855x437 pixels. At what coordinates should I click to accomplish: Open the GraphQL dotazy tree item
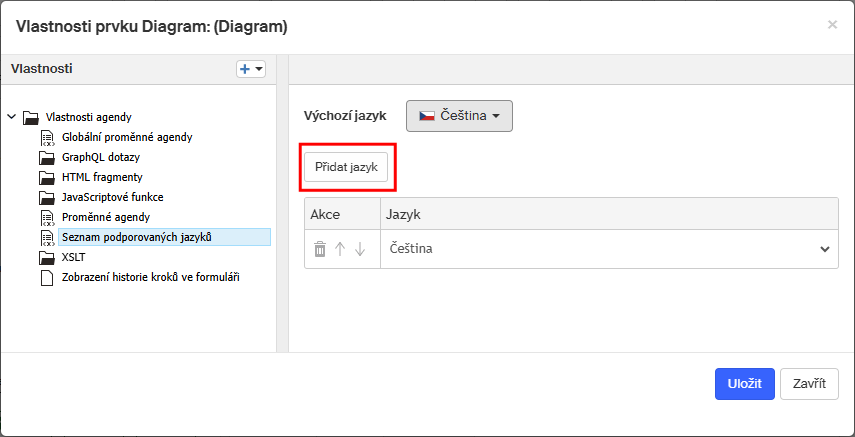point(101,157)
